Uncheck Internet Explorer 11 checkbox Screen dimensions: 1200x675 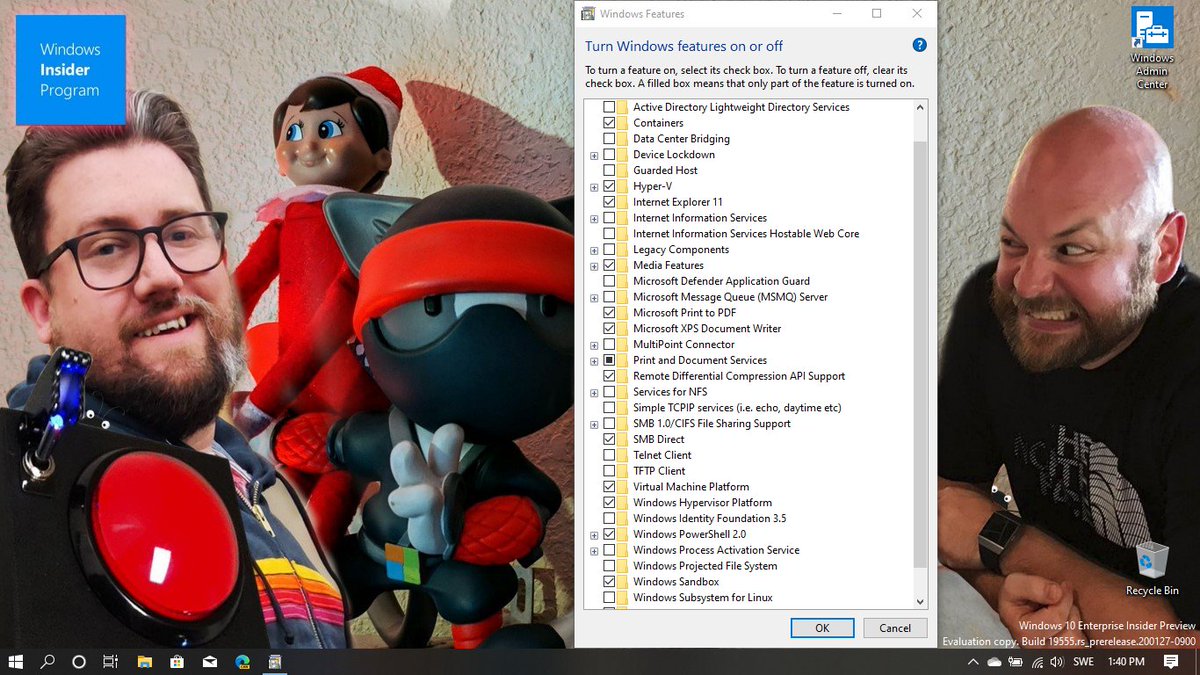click(609, 202)
